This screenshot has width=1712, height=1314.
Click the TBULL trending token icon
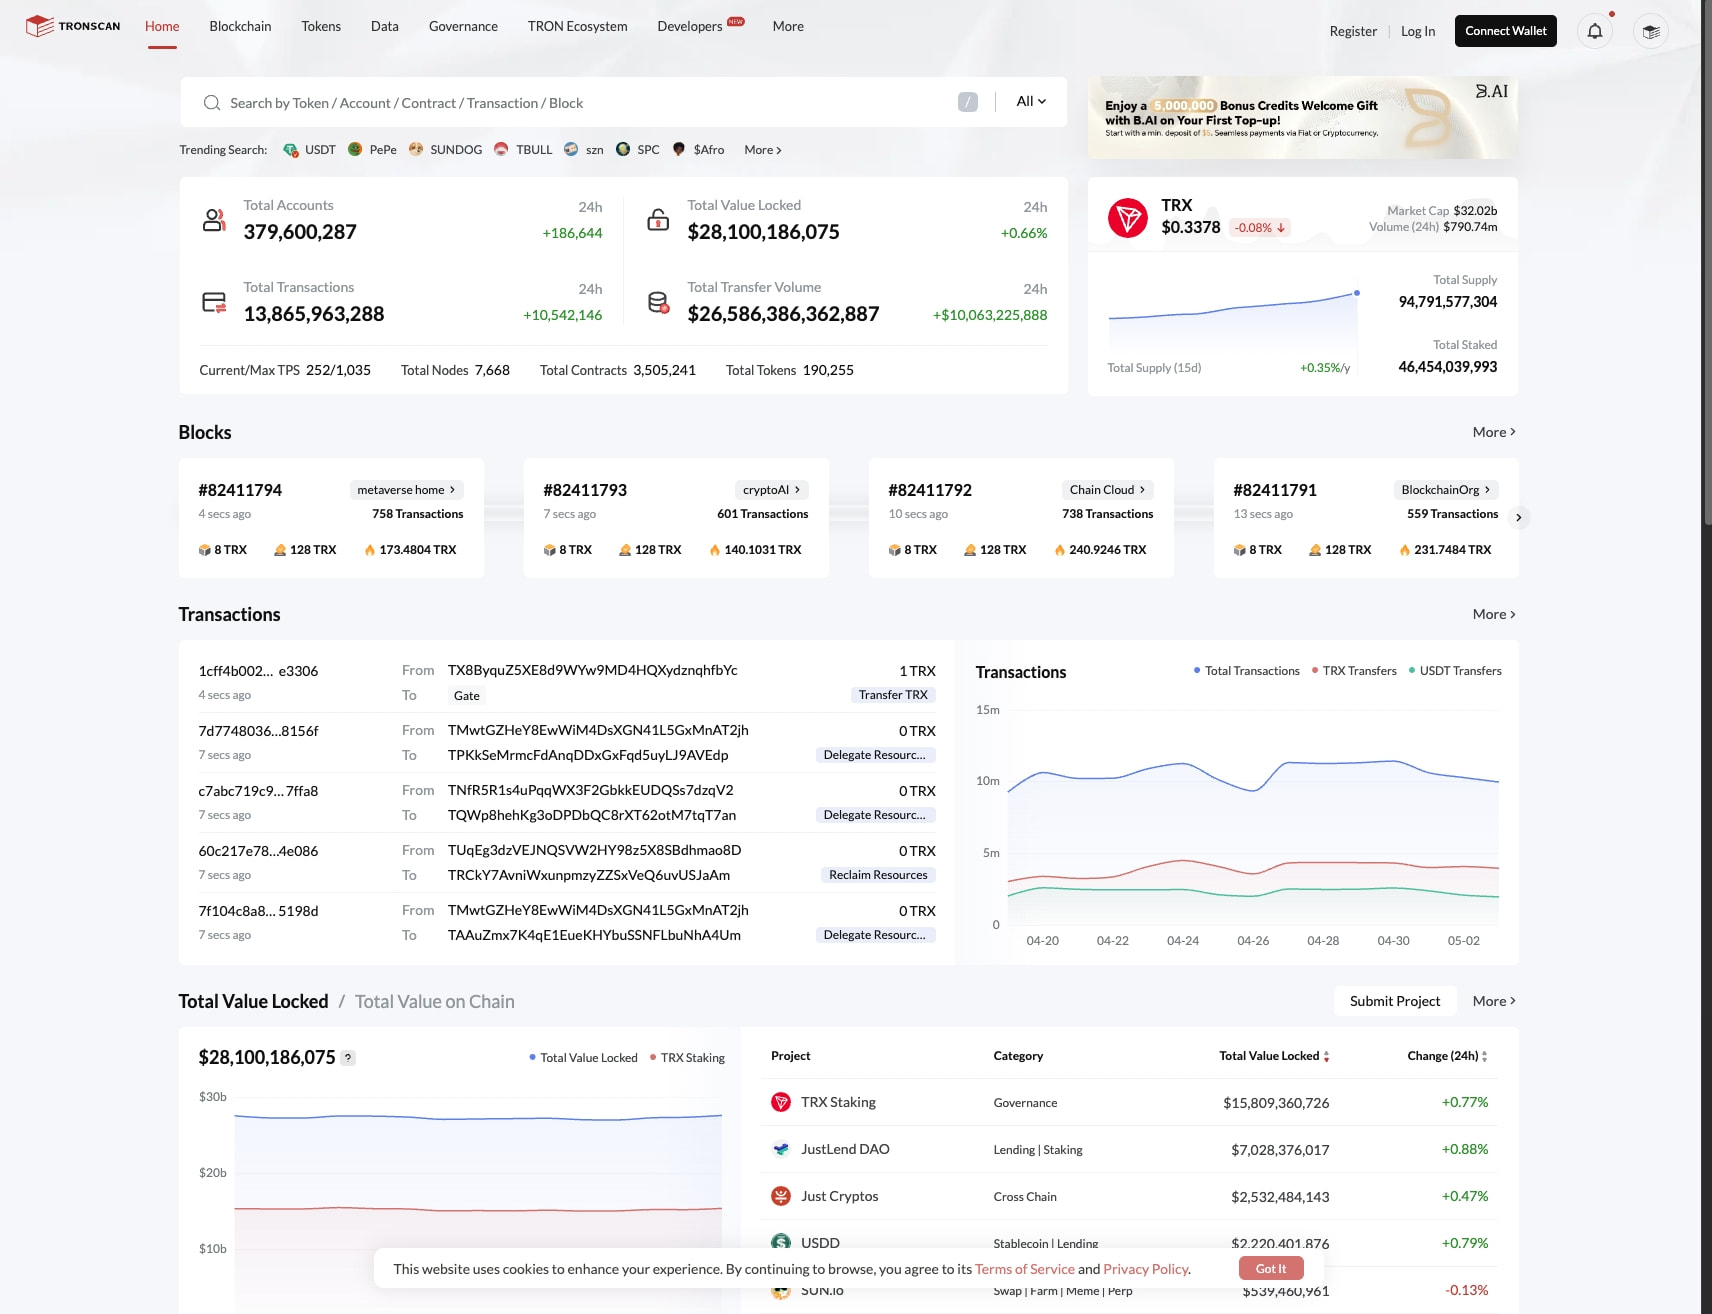[501, 149]
